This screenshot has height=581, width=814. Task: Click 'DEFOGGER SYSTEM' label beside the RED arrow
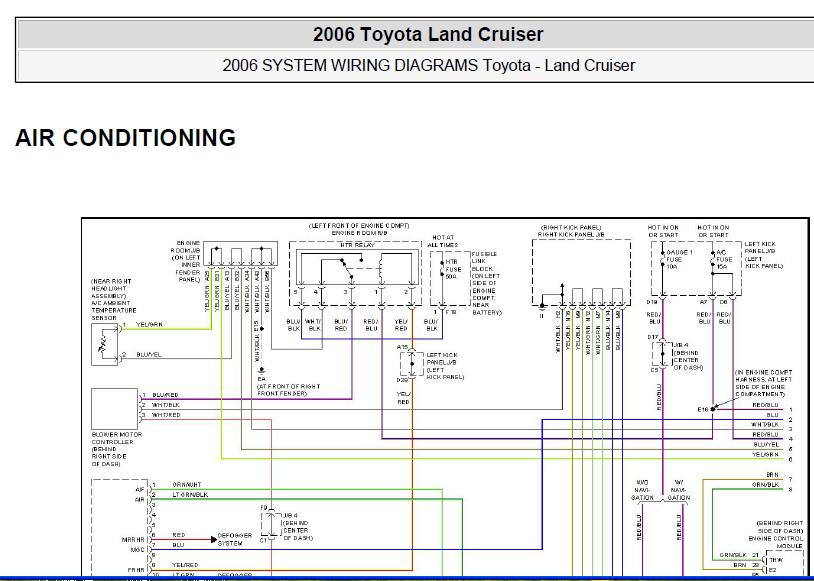click(235, 539)
